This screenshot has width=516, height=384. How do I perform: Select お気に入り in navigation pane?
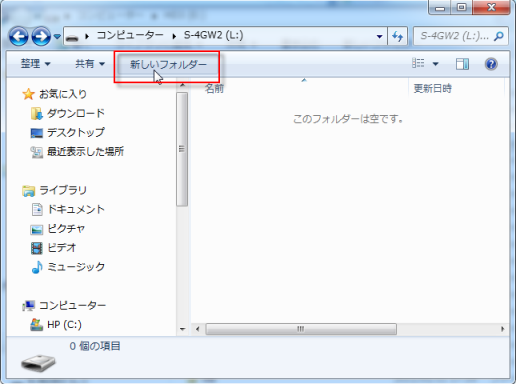(x=63, y=94)
